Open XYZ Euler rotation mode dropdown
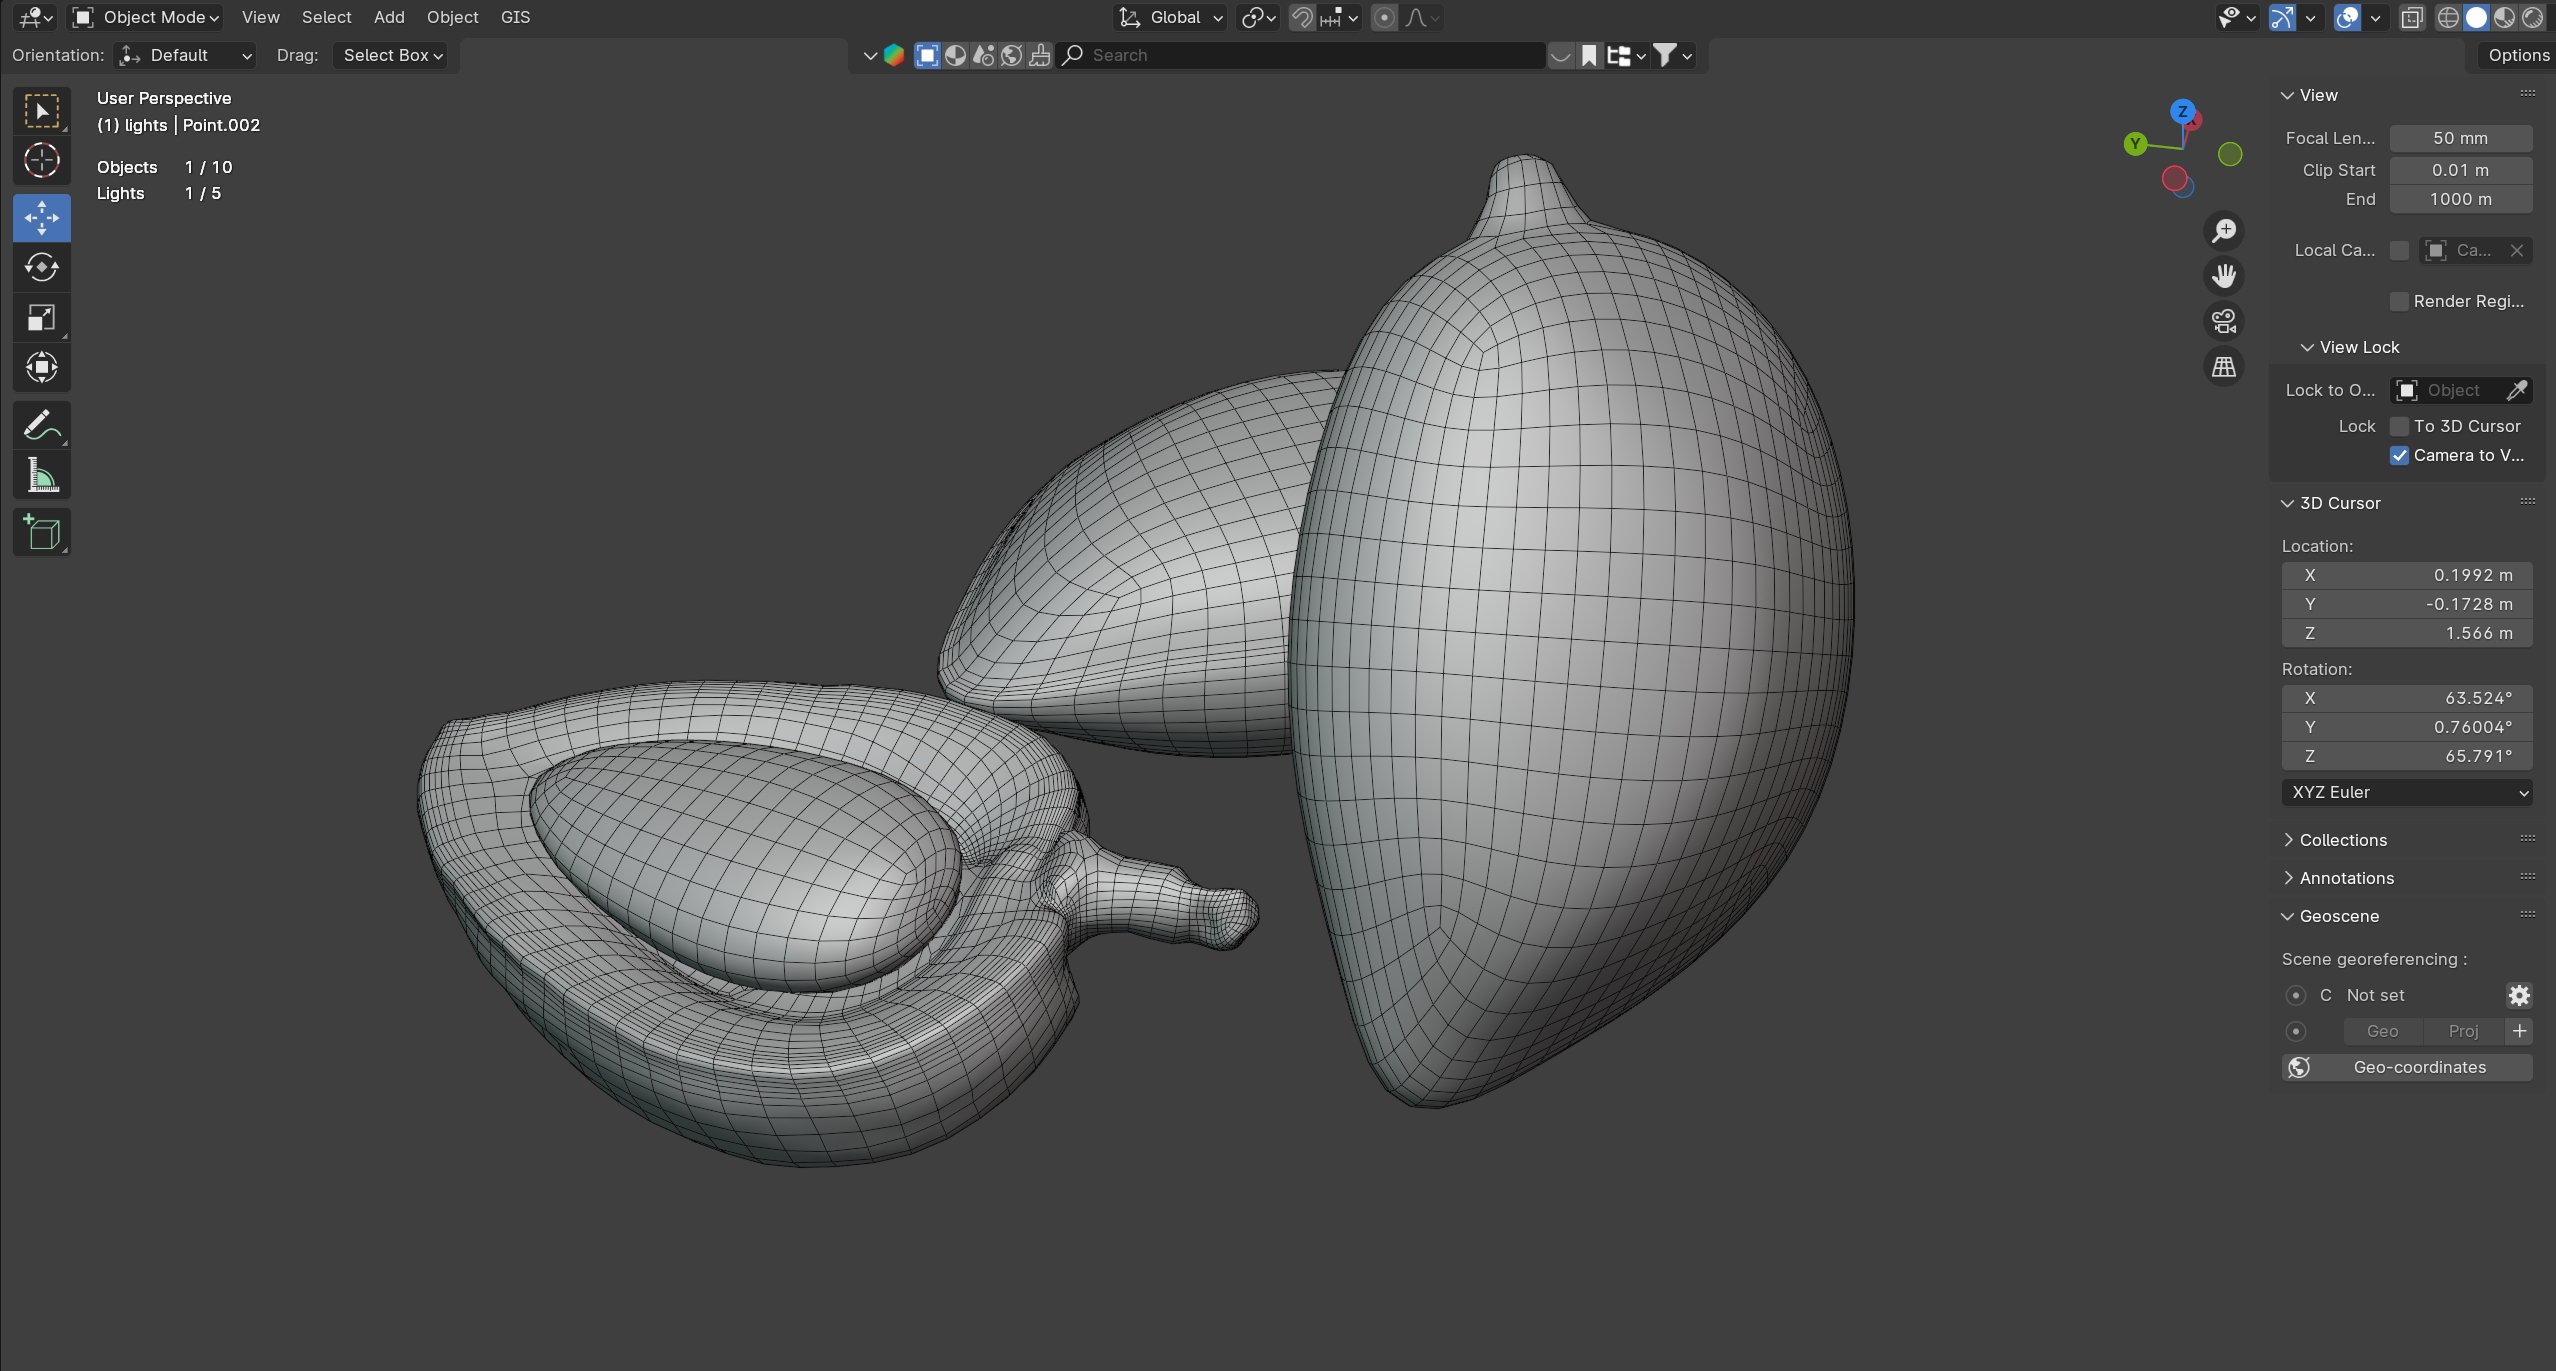 tap(2406, 792)
